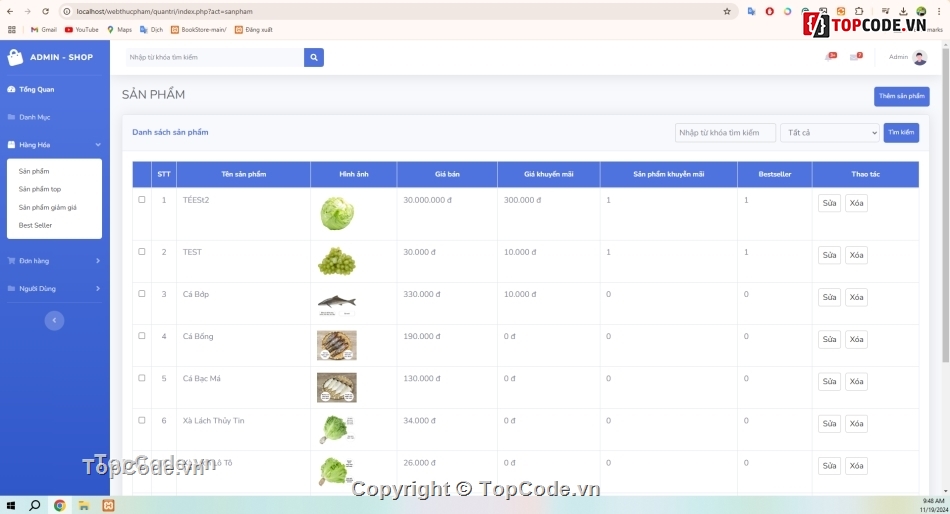Open the browser extensions puzzle icon
The height and width of the screenshot is (514, 950).
pyautogui.click(x=859, y=11)
